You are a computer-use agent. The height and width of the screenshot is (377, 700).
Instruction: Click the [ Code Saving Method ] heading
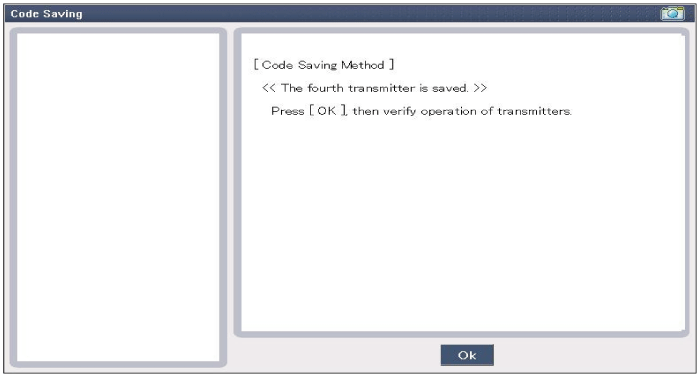click(324, 65)
